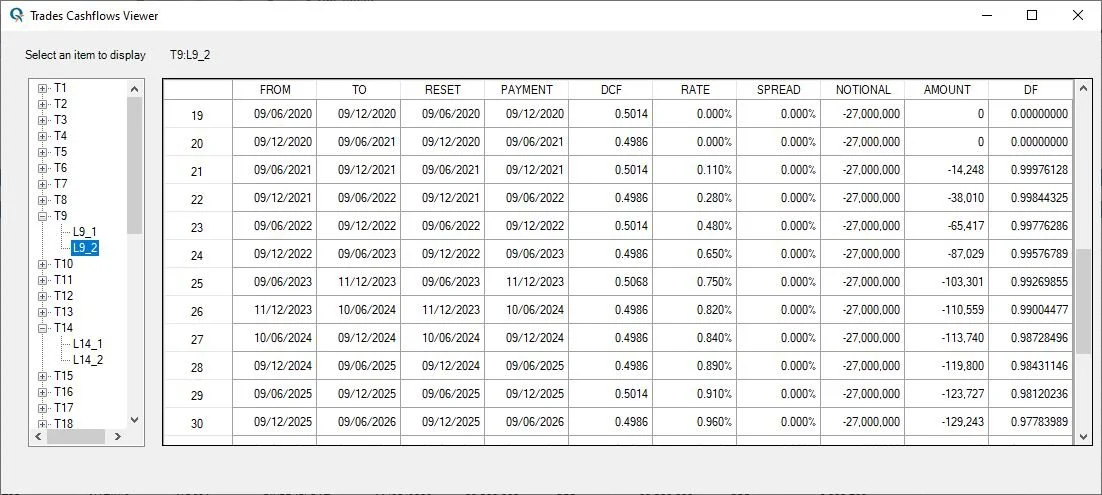
Task: Click the FROM column header
Action: [275, 90]
